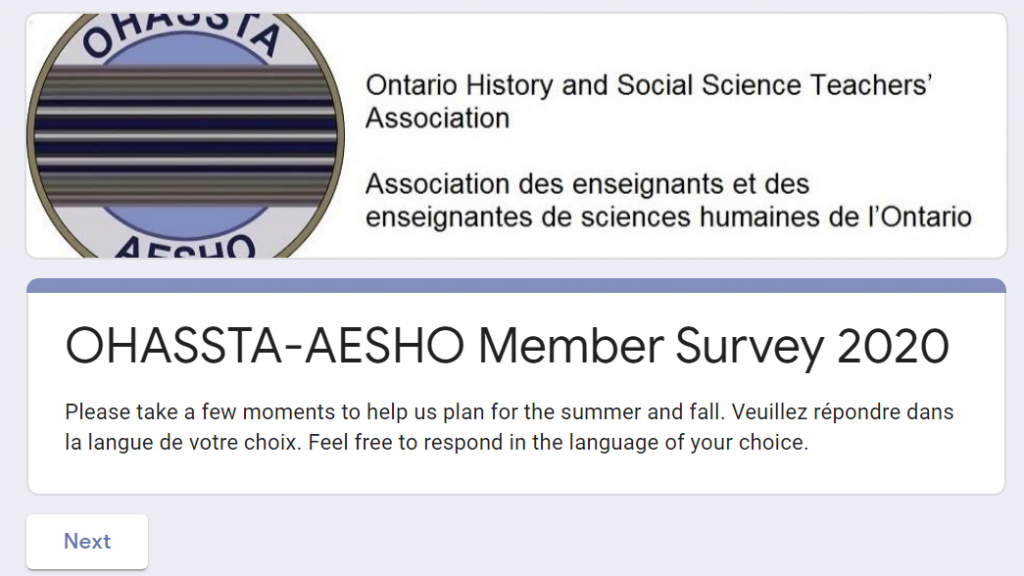Click the striped band across the logo
This screenshot has height=576, width=1024.
click(x=185, y=136)
